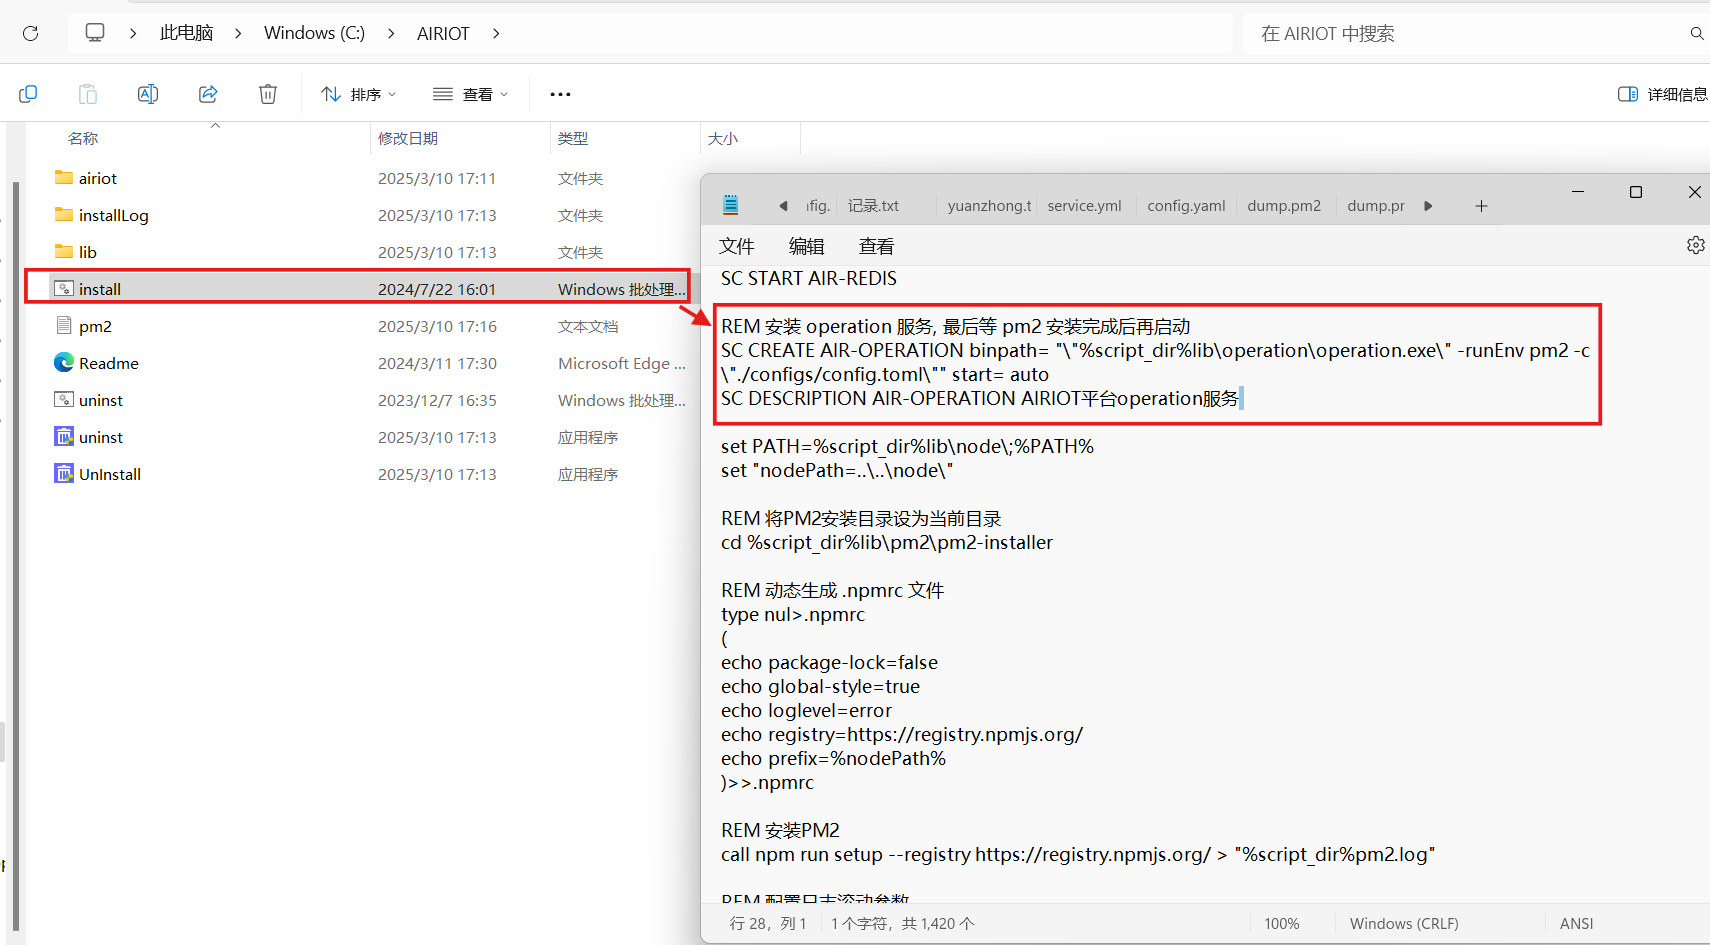Viewport: 1710px width, 945px height.
Task: Click the Delete trash icon
Action: [267, 93]
